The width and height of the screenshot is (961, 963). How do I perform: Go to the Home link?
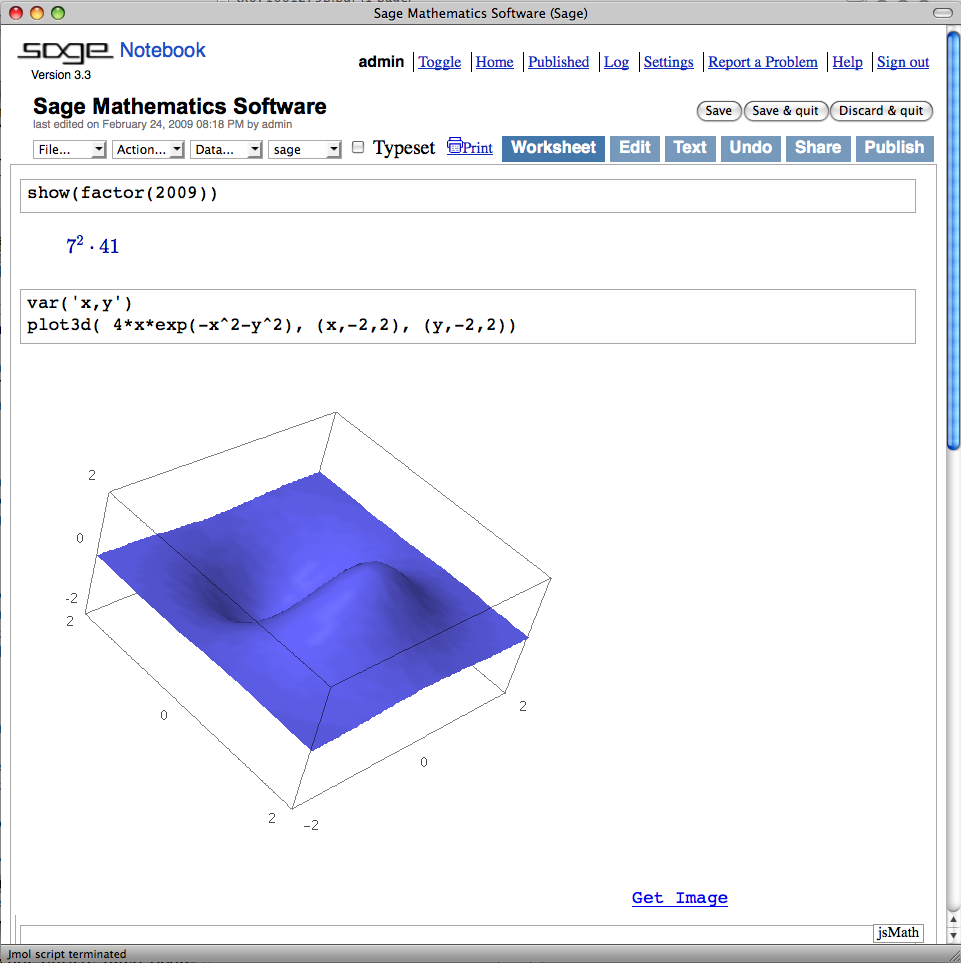pyautogui.click(x=494, y=62)
